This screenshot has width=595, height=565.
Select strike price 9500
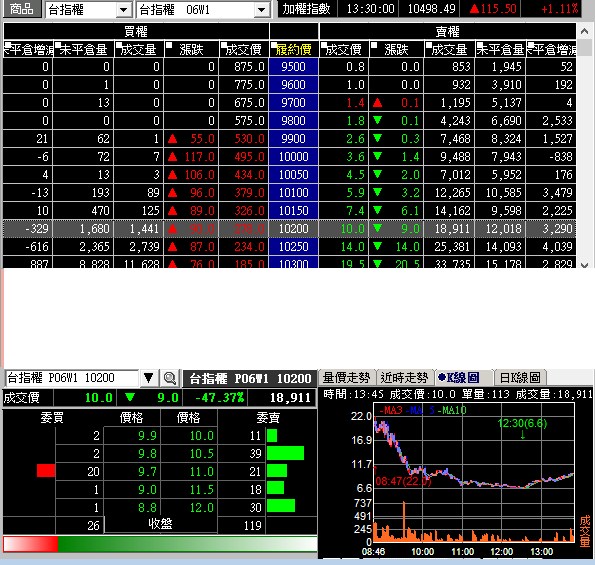pos(293,67)
